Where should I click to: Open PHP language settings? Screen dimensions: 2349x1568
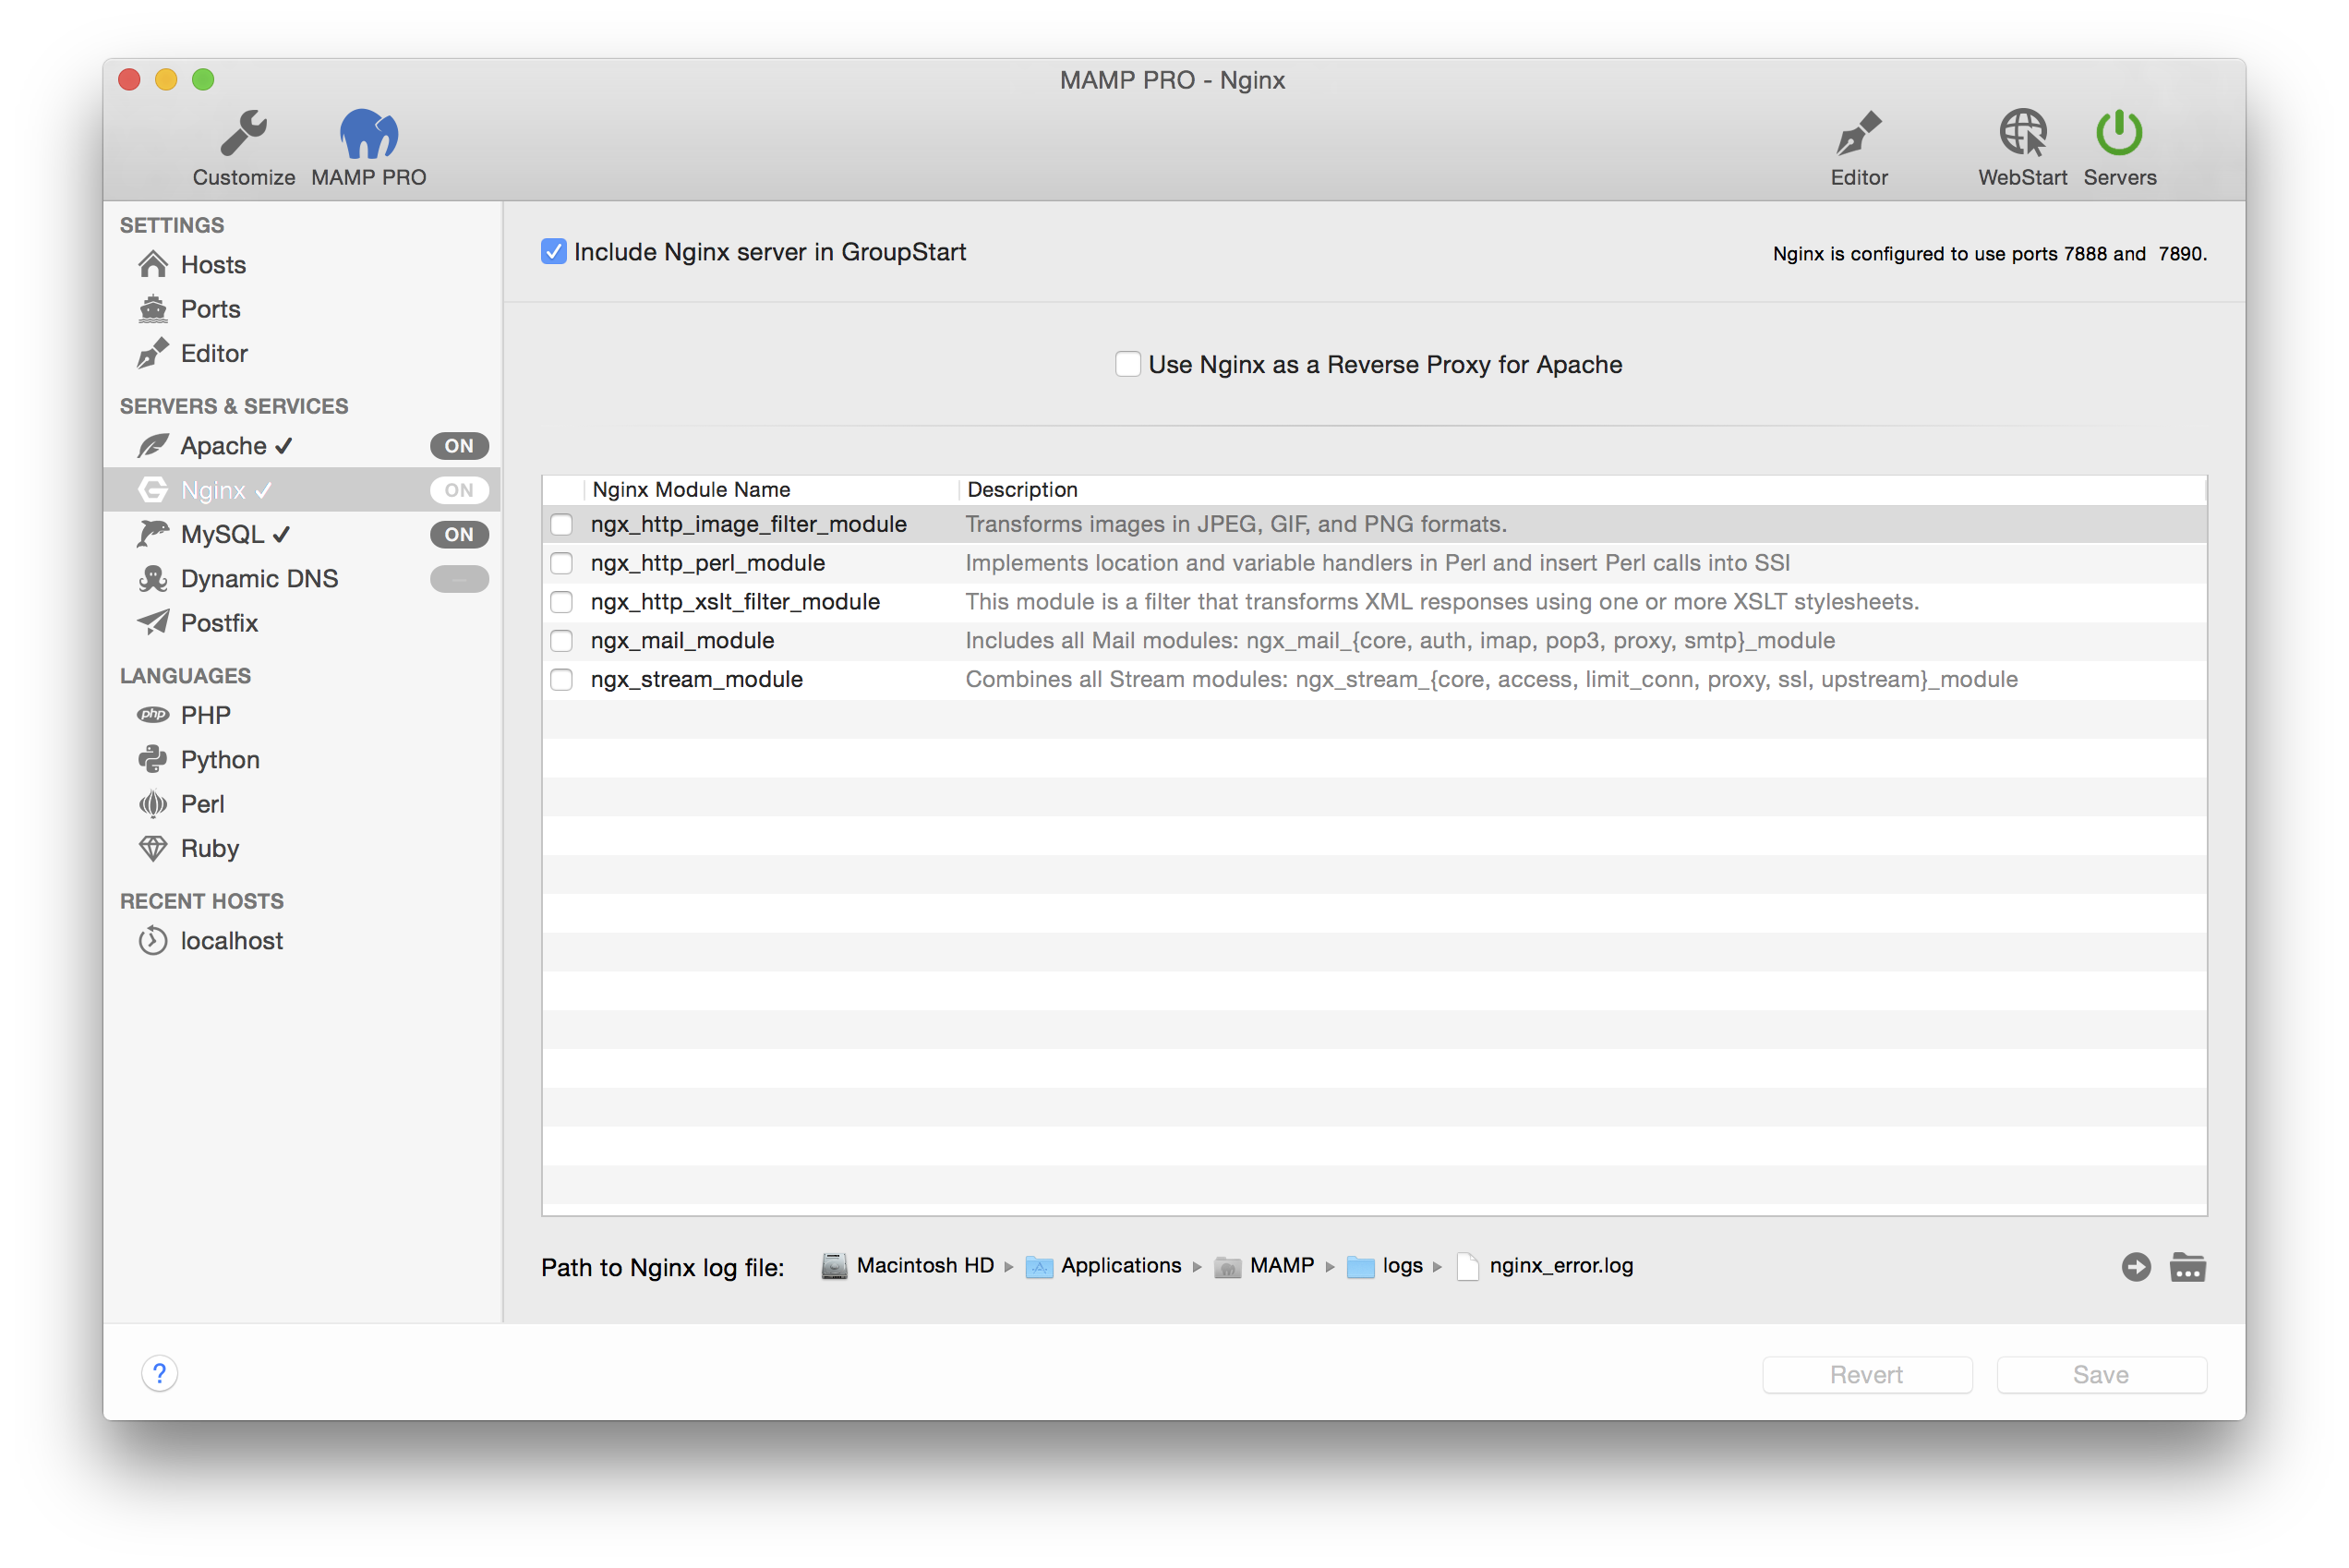(205, 715)
